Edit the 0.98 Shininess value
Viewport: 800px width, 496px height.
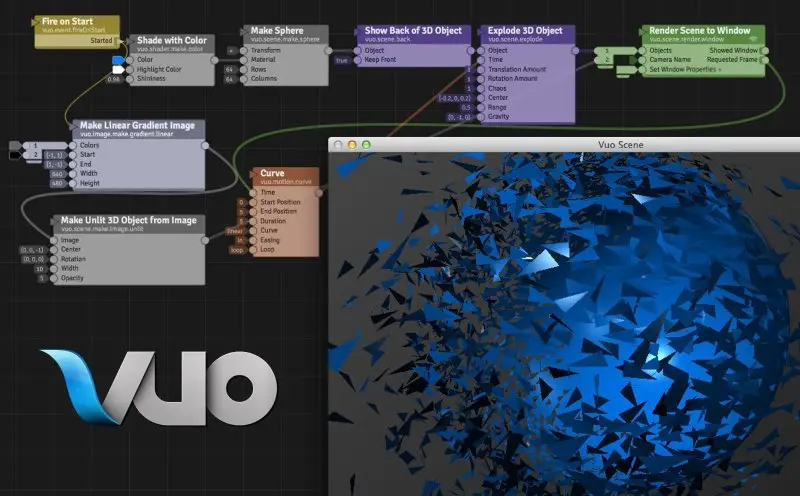(113, 79)
